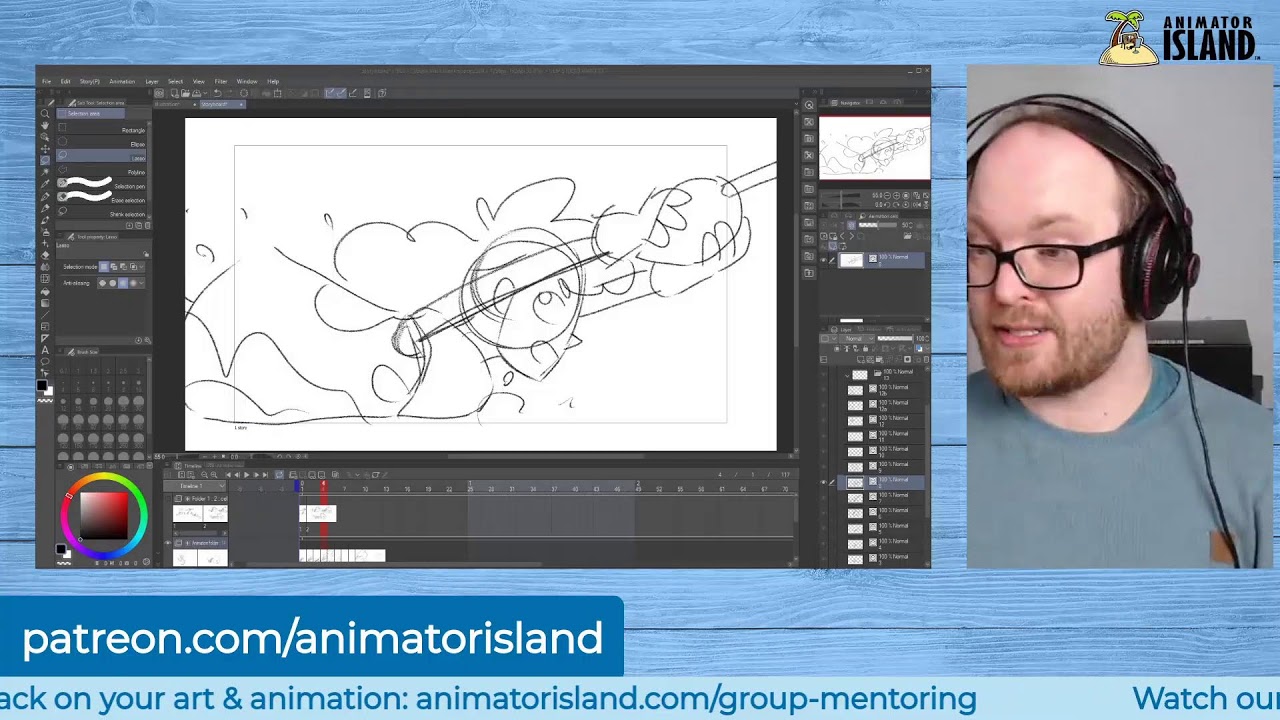Open the Timeline 1 dropdown

click(x=193, y=486)
